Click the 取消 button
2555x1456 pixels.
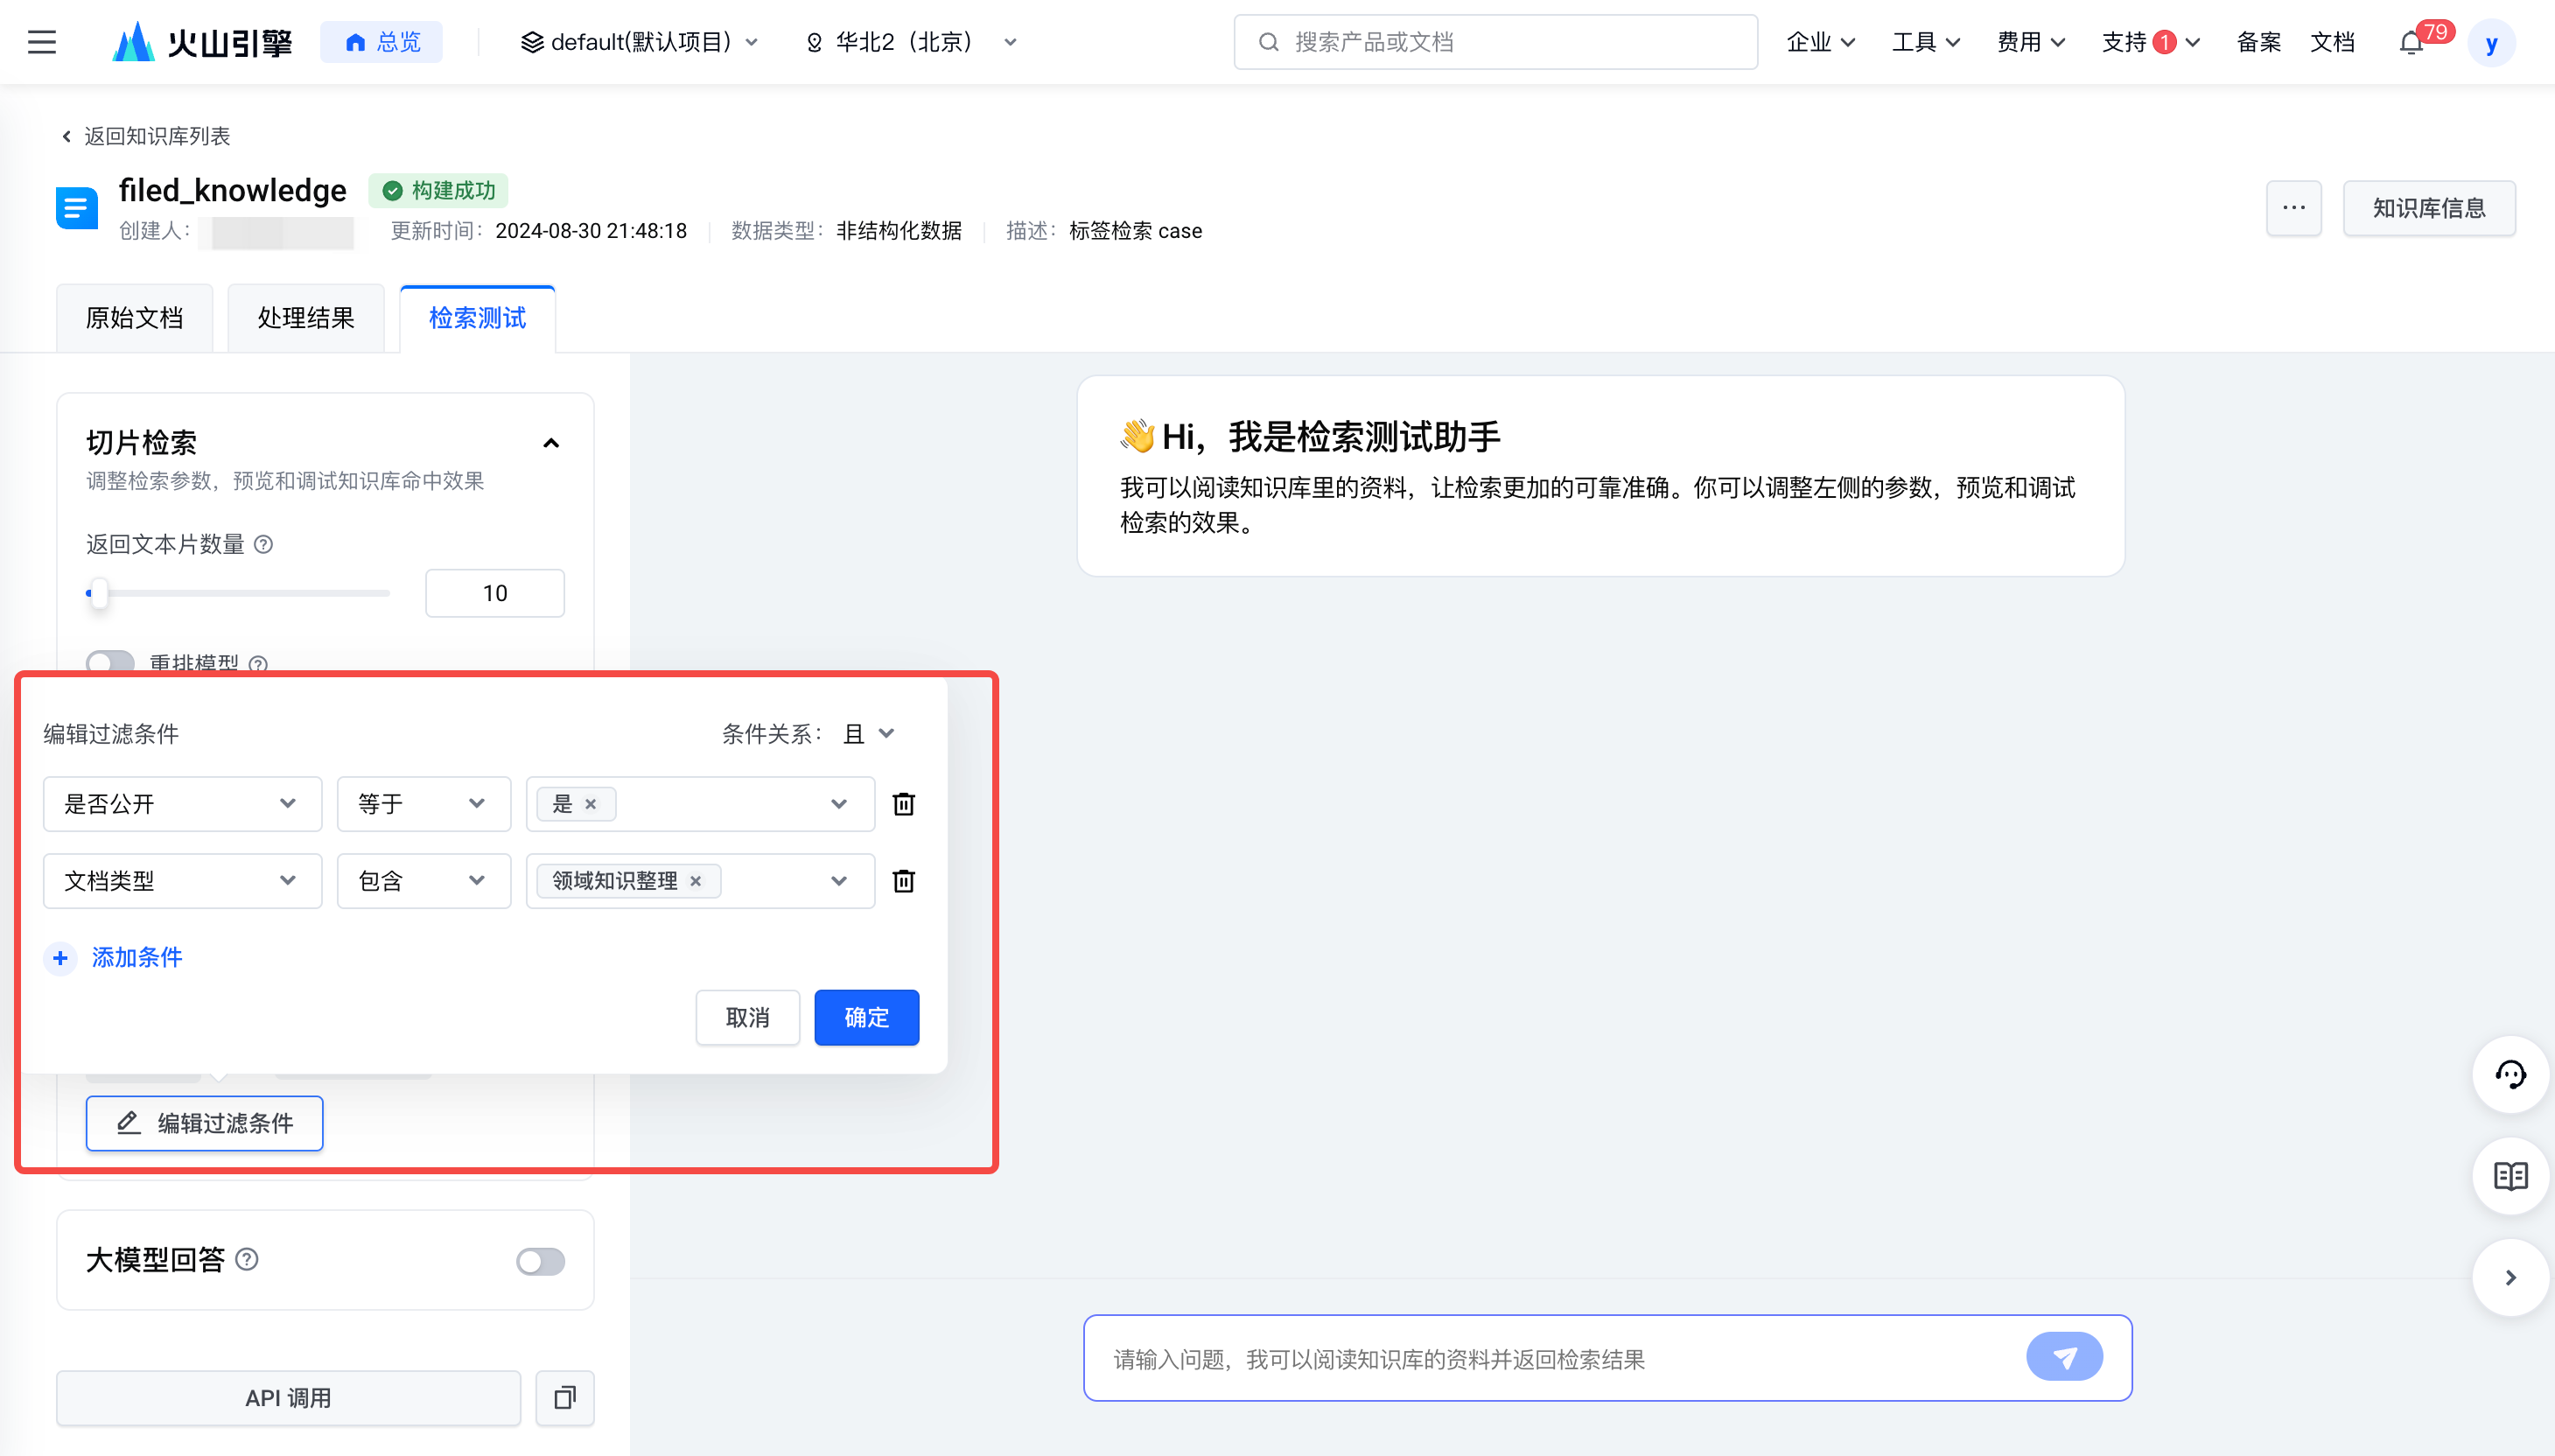click(748, 1018)
